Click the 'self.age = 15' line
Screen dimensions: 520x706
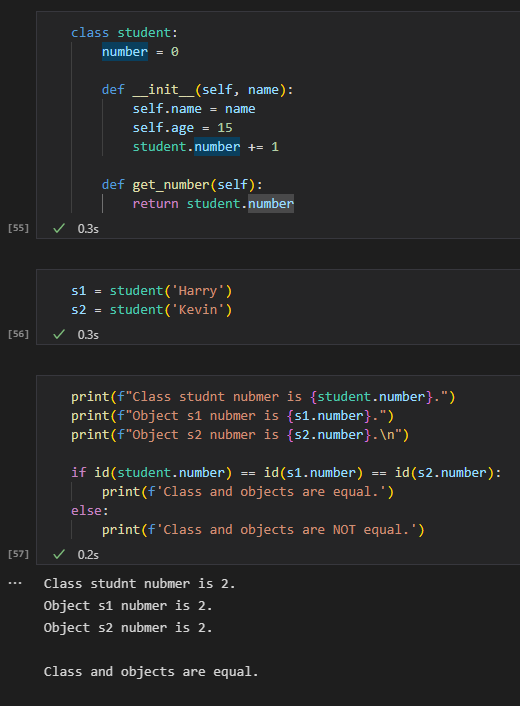182,128
